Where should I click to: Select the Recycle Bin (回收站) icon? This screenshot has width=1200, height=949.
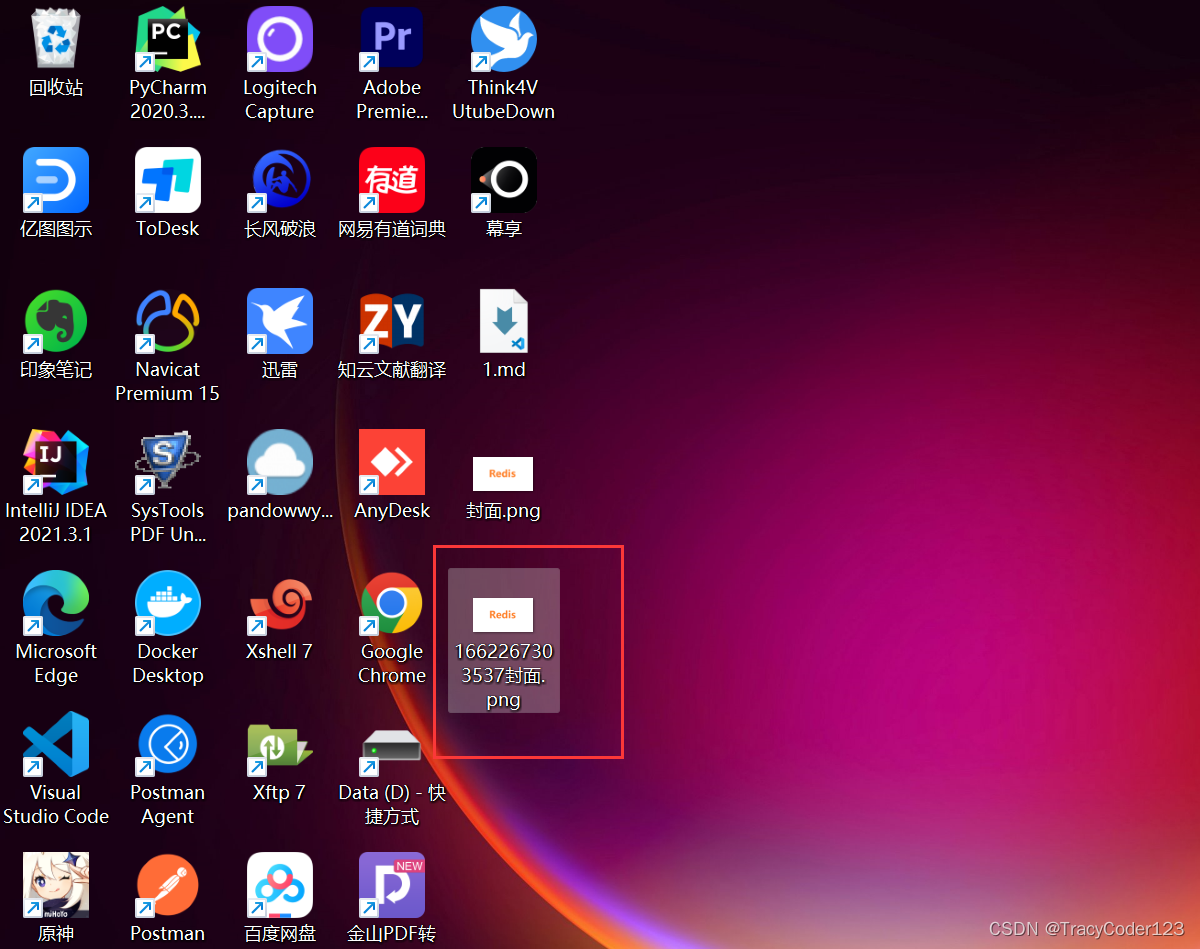pos(56,40)
